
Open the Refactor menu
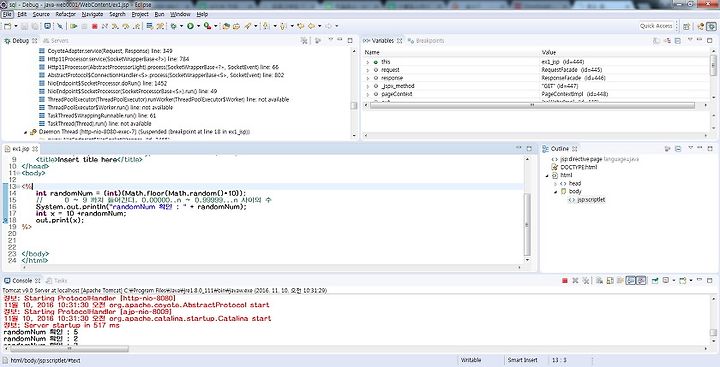pos(65,14)
